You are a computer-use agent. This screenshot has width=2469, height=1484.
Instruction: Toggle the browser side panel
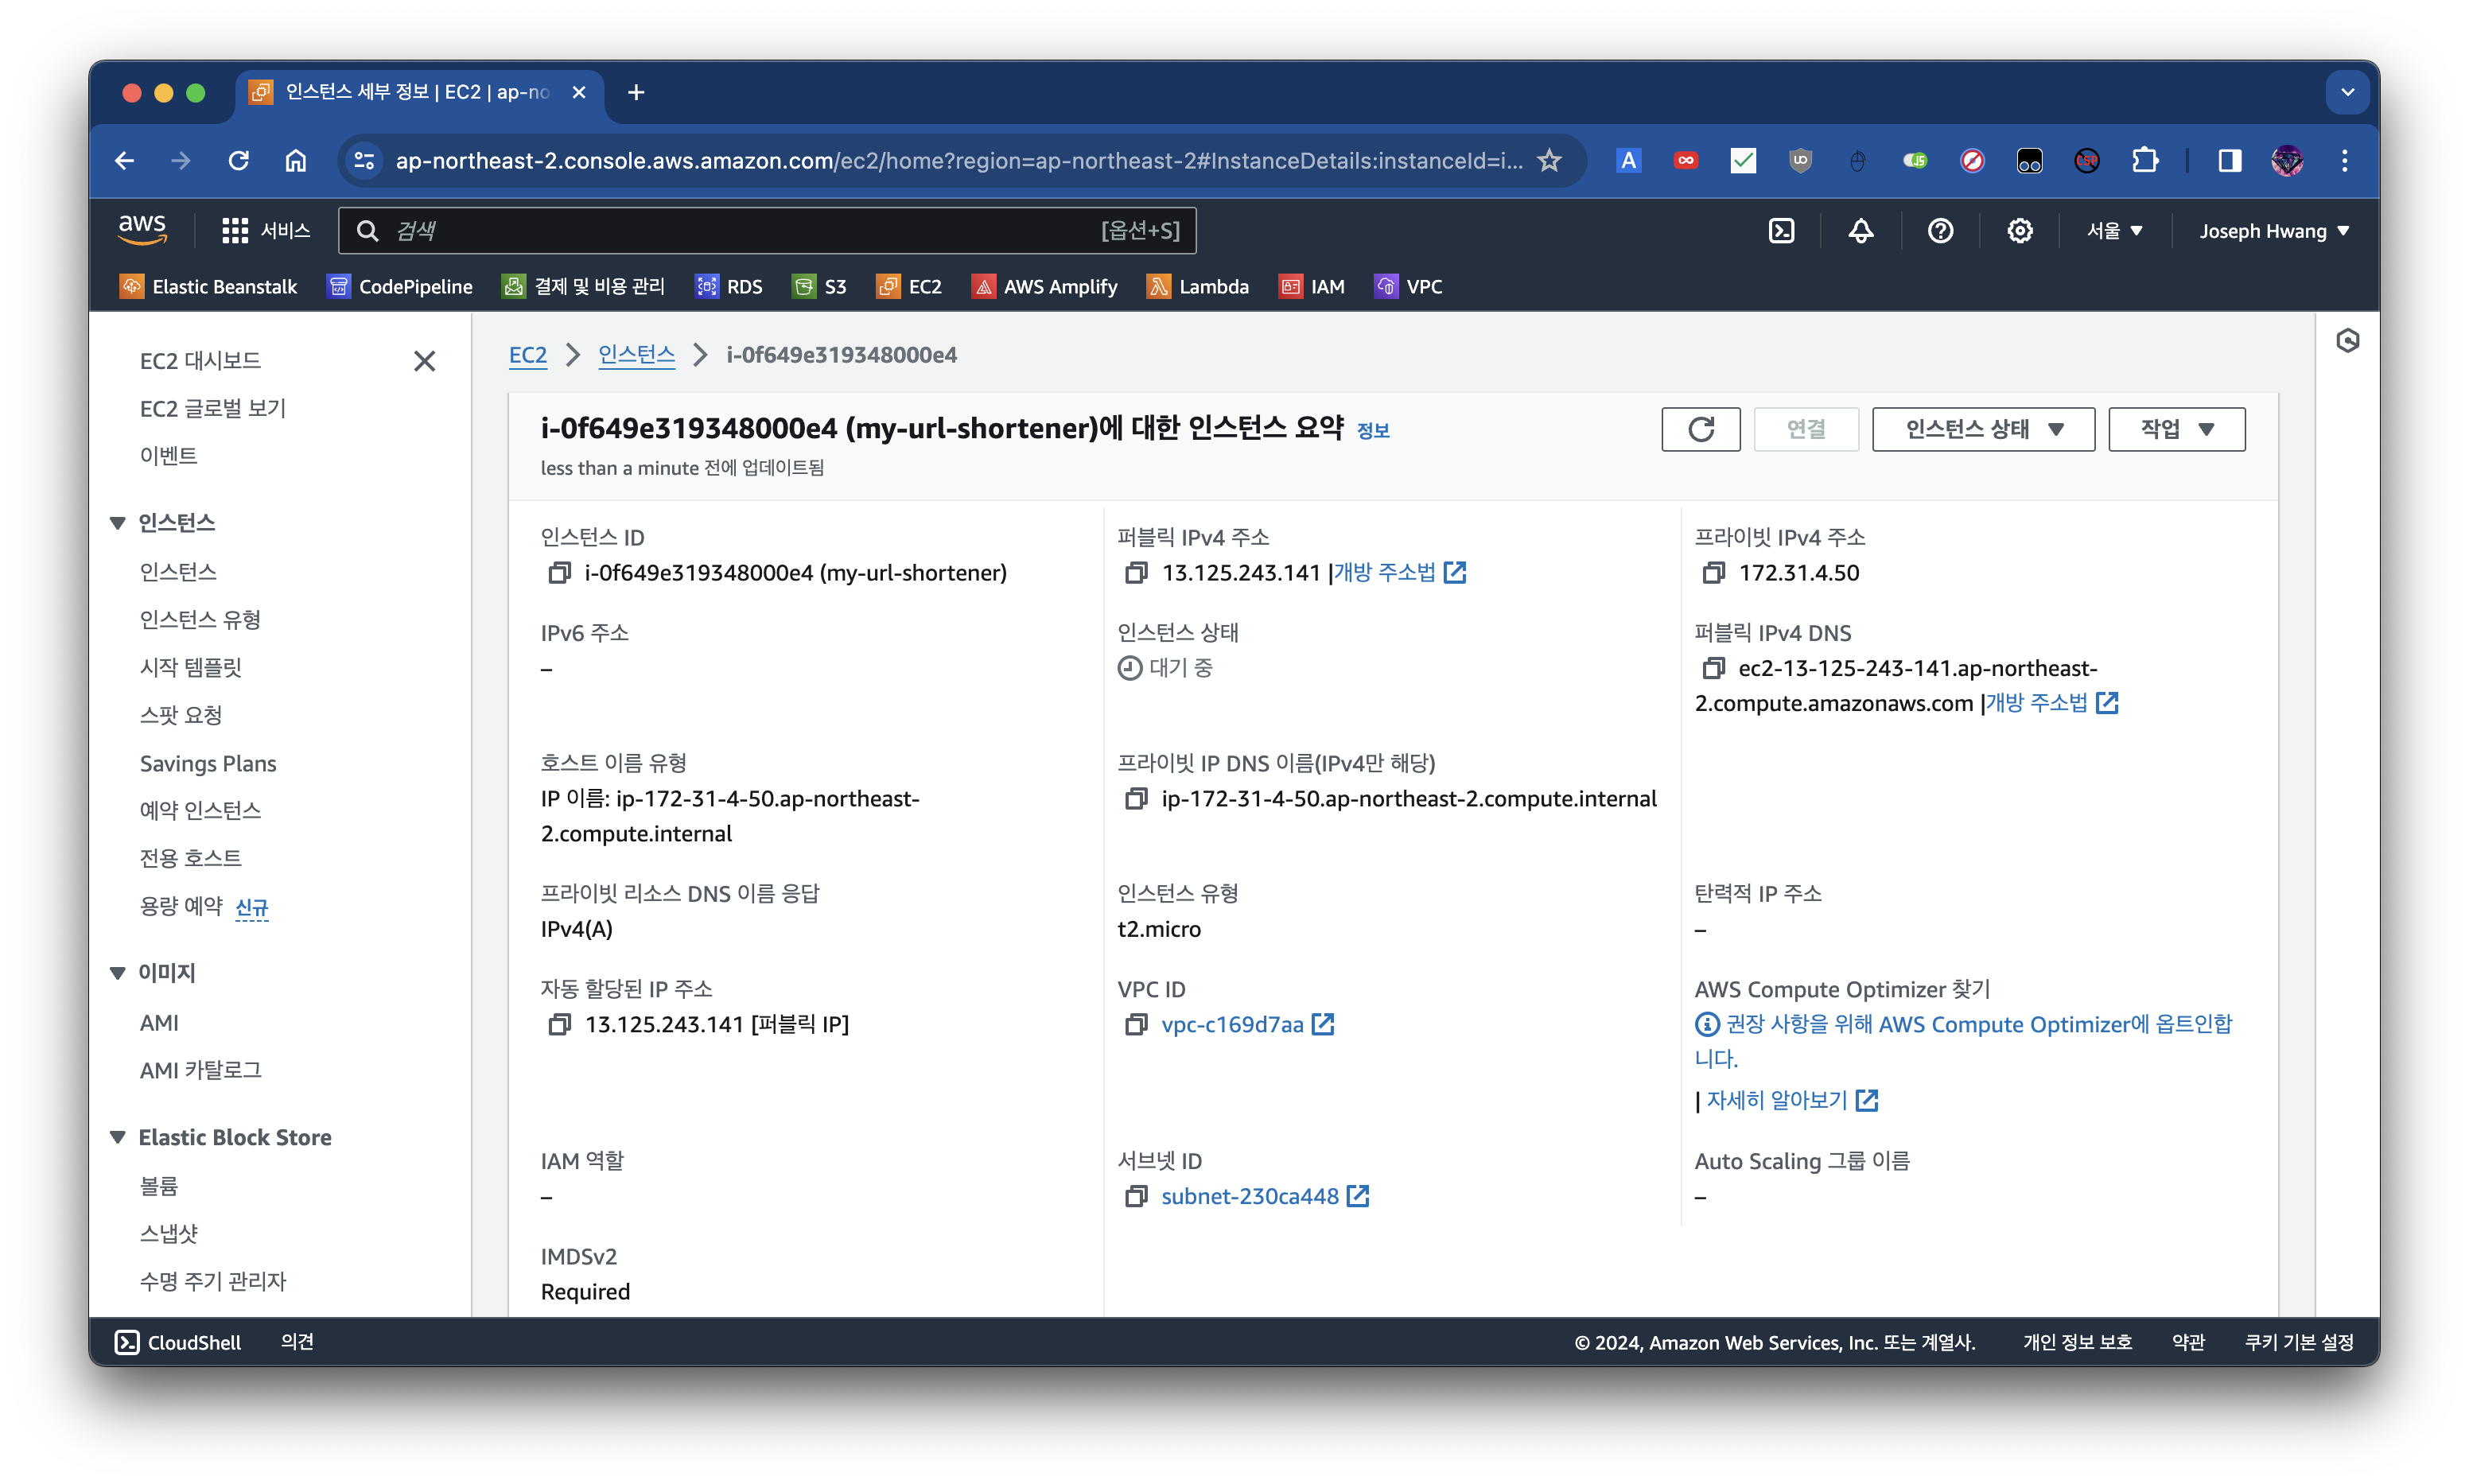pos(2229,160)
